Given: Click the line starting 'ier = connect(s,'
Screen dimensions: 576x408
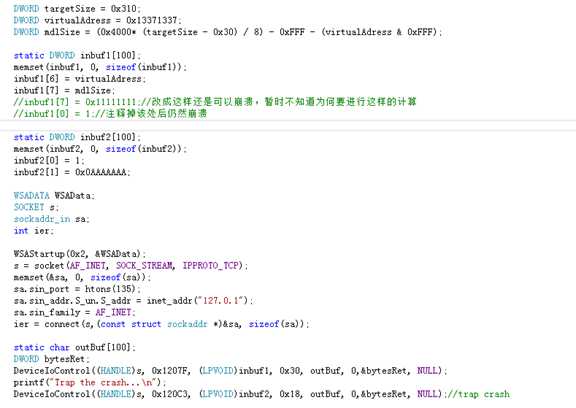Looking at the screenshot, I should 162,325.
